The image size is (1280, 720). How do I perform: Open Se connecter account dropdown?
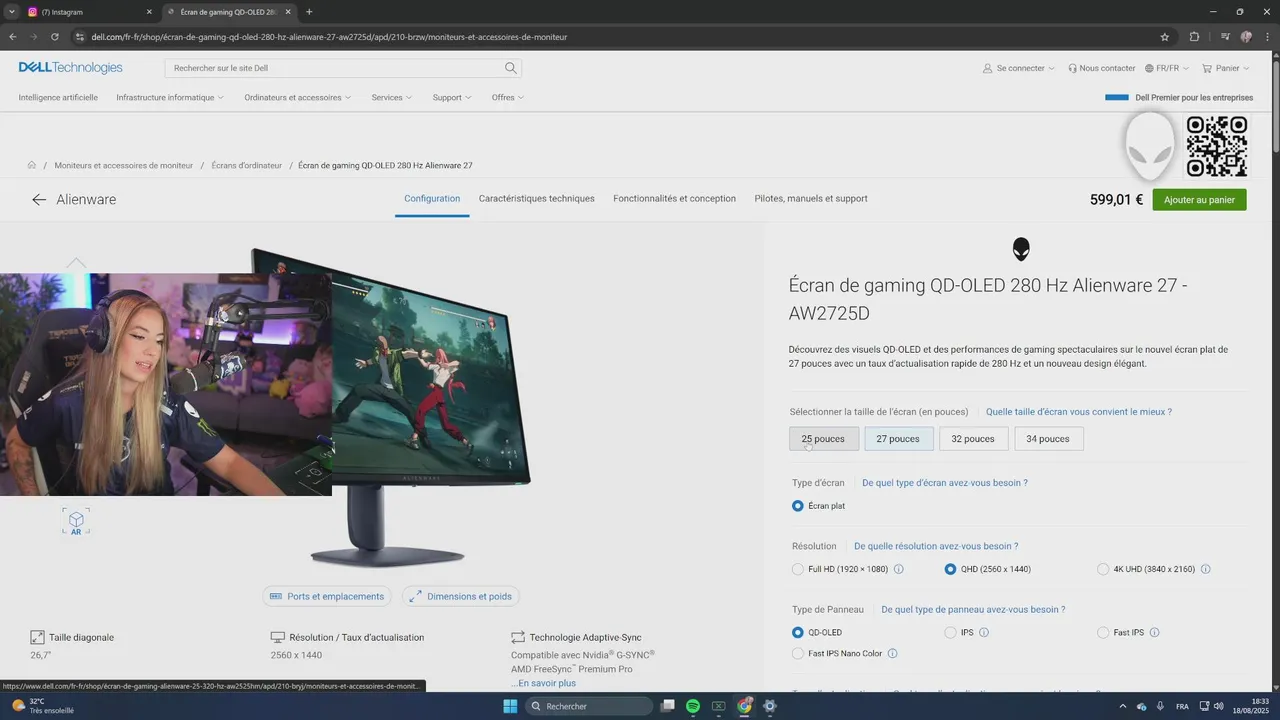1019,68
